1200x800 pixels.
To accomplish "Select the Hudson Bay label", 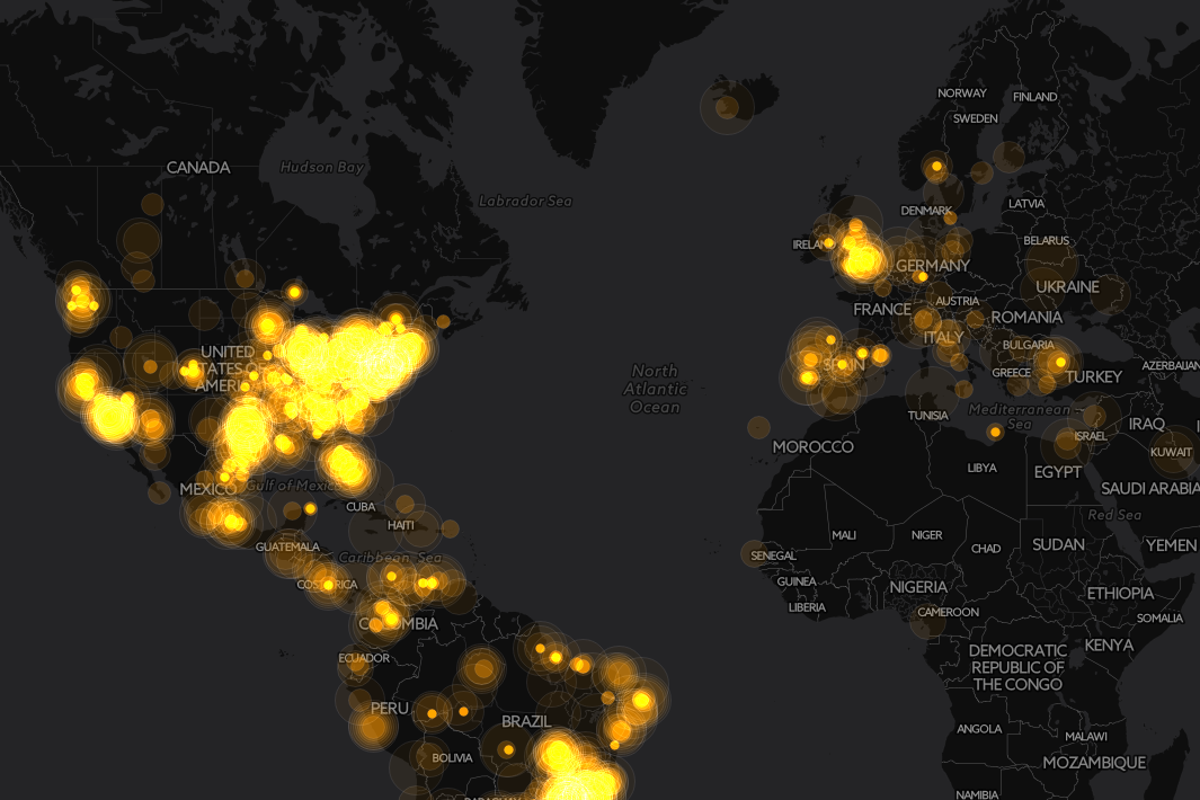I will (x=322, y=167).
